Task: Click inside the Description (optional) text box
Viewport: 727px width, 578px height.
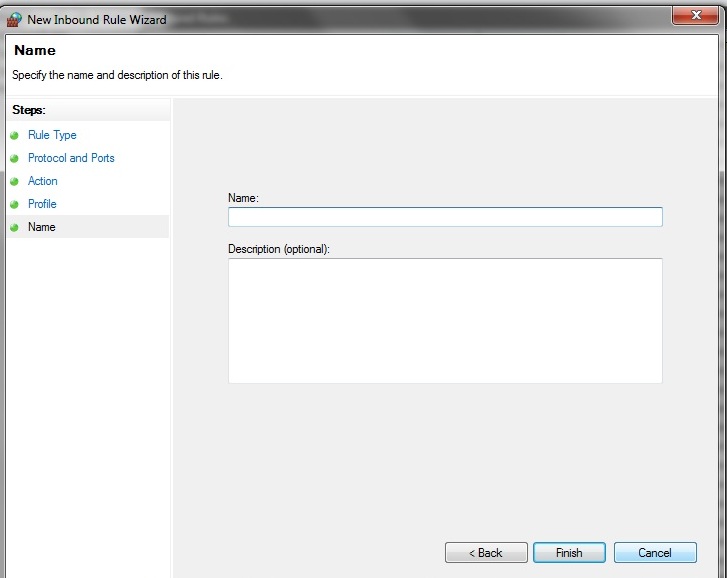Action: pos(445,320)
